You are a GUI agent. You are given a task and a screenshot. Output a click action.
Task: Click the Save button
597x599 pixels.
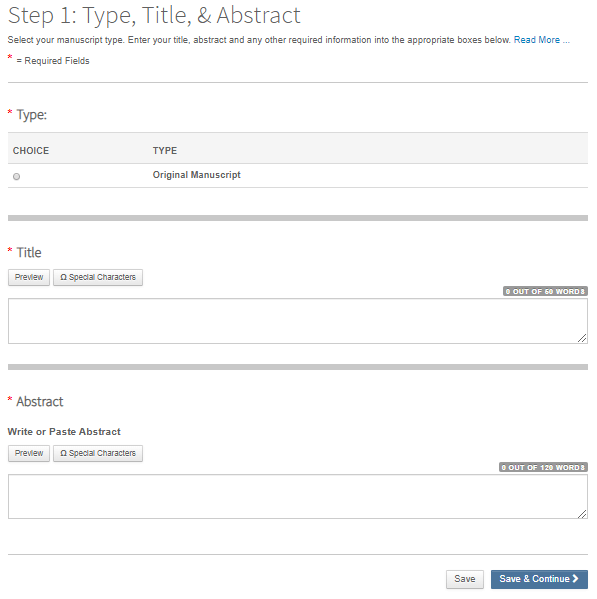click(x=465, y=579)
